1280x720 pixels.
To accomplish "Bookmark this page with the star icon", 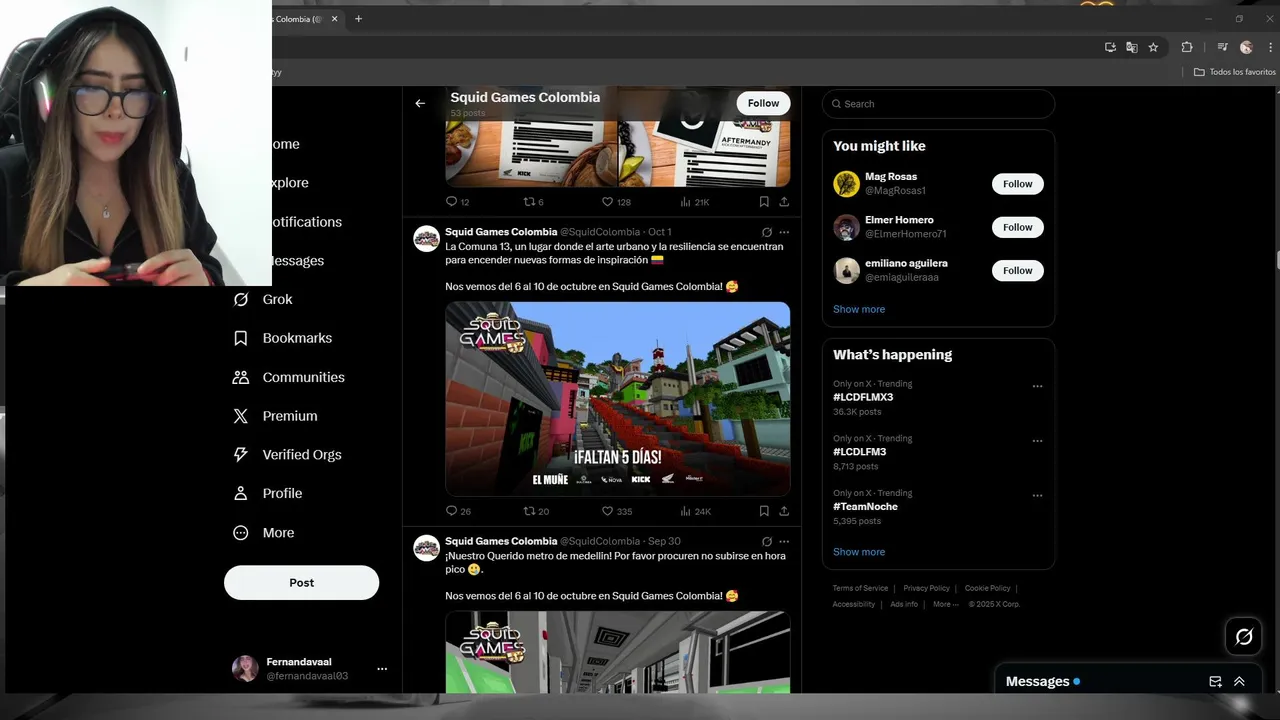I will (1153, 47).
